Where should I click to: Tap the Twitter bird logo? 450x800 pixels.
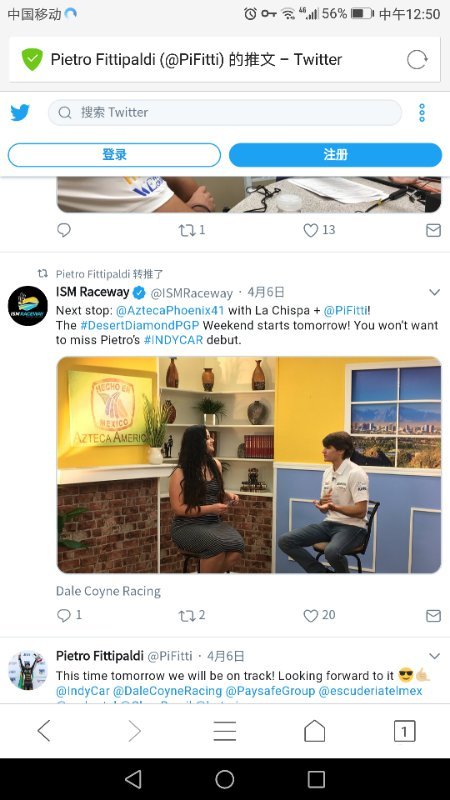coord(20,112)
